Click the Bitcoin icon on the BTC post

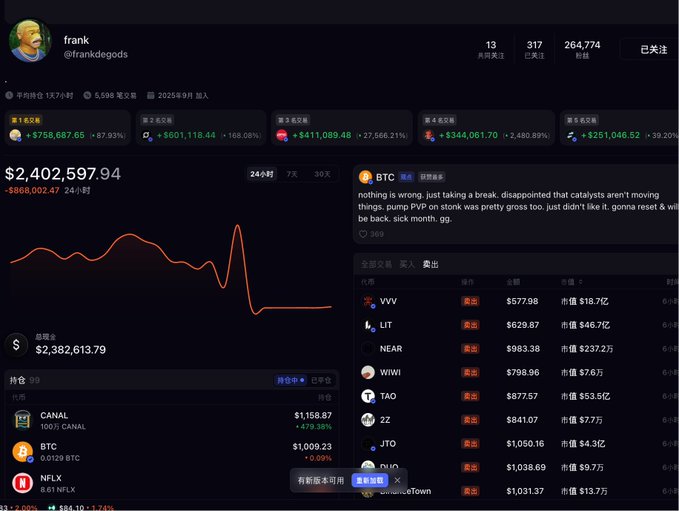(x=365, y=177)
